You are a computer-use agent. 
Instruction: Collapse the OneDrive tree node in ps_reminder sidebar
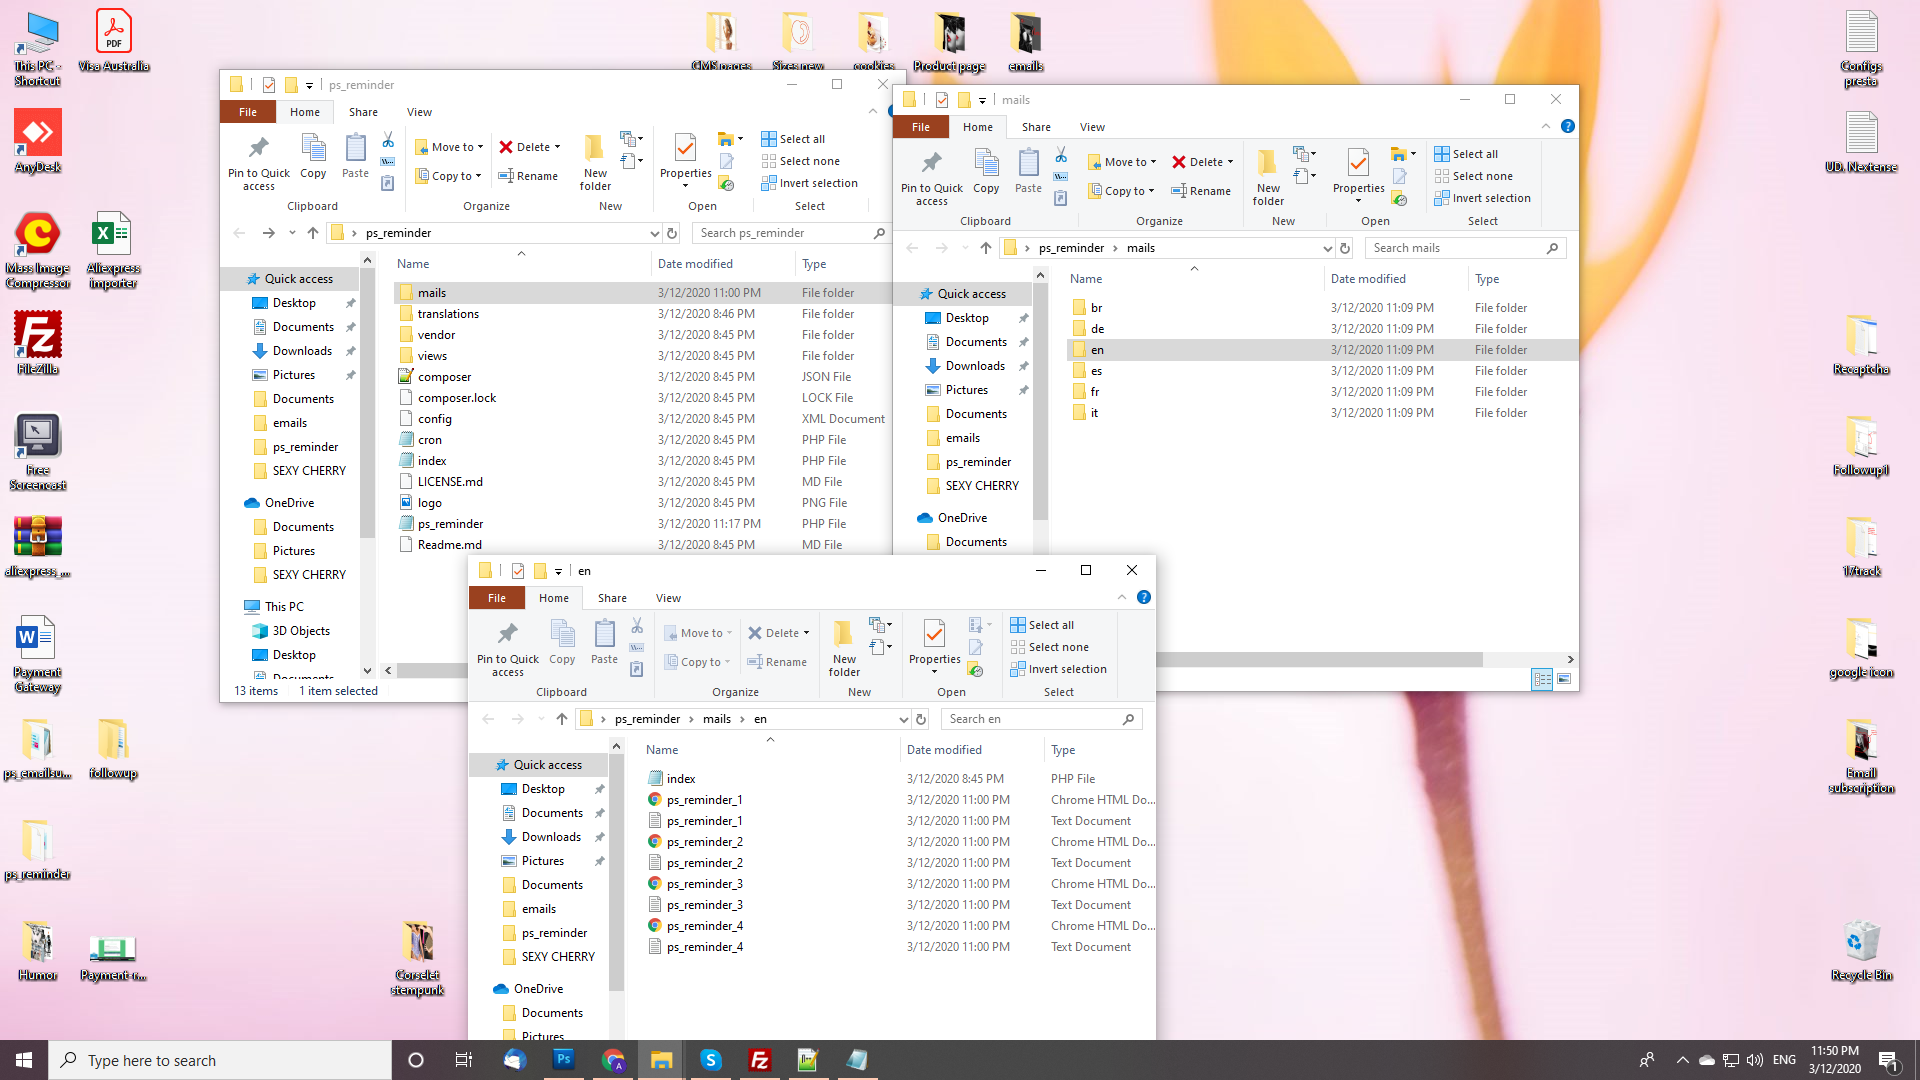235,503
